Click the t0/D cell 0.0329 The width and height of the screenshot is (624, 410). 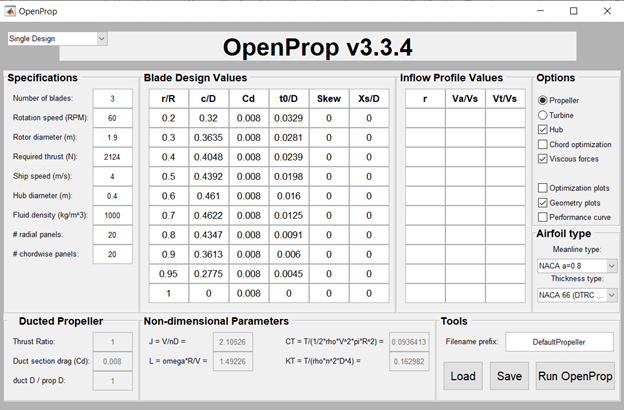tap(289, 118)
